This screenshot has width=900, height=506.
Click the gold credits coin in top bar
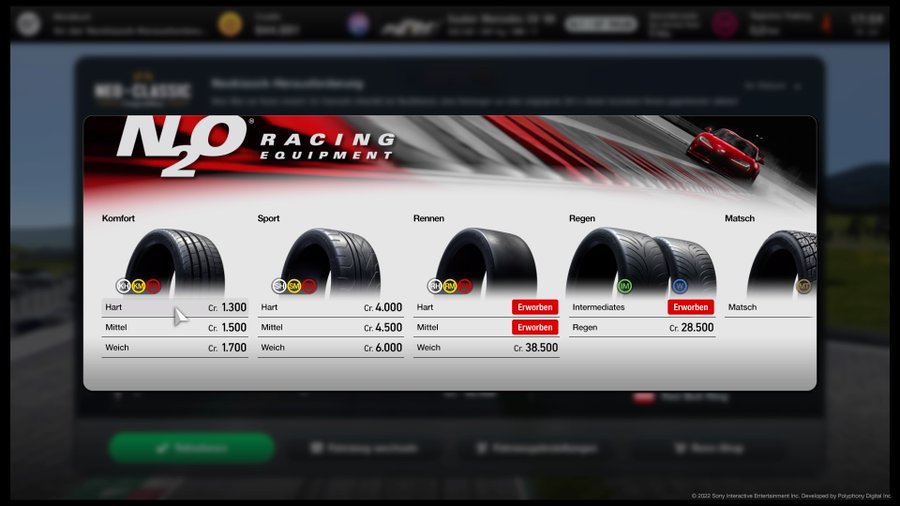click(x=230, y=24)
